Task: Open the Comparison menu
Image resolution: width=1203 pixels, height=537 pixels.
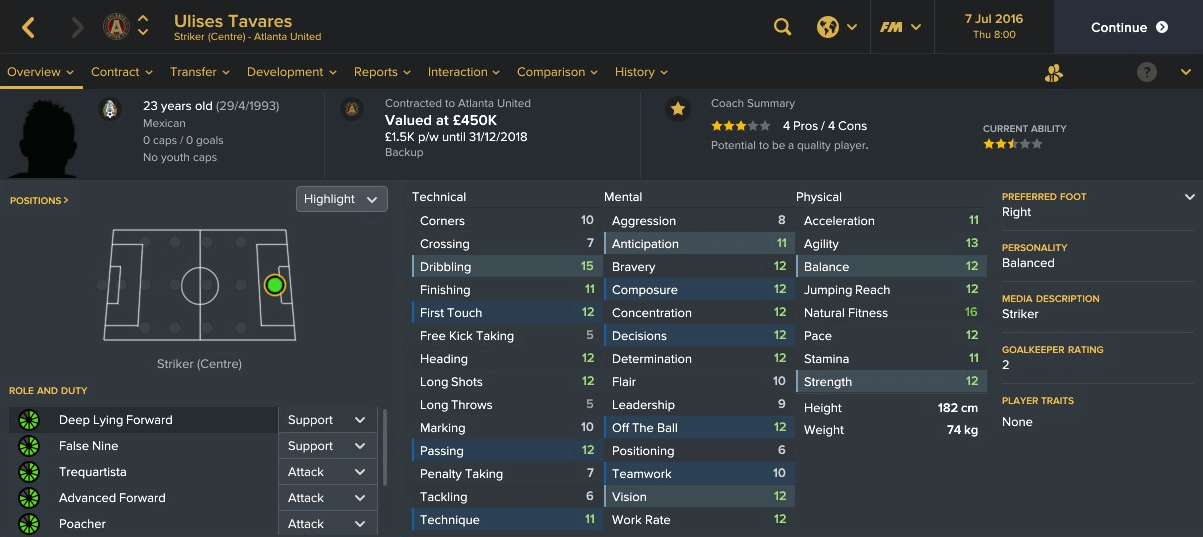Action: pyautogui.click(x=557, y=72)
